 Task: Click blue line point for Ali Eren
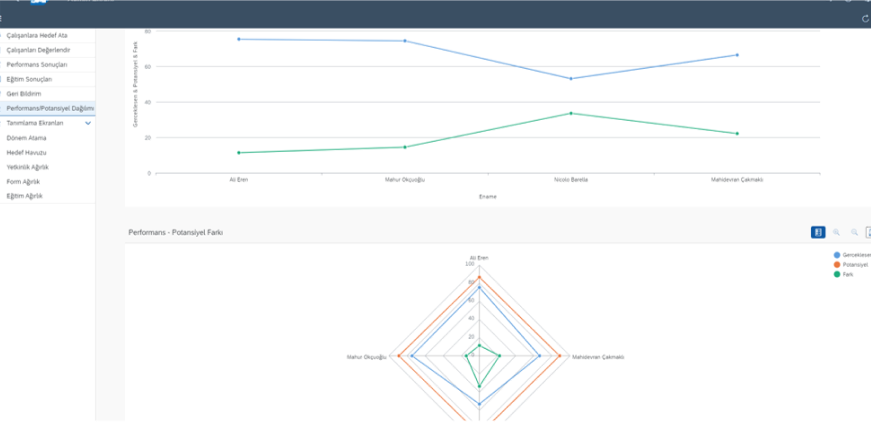[x=239, y=39]
